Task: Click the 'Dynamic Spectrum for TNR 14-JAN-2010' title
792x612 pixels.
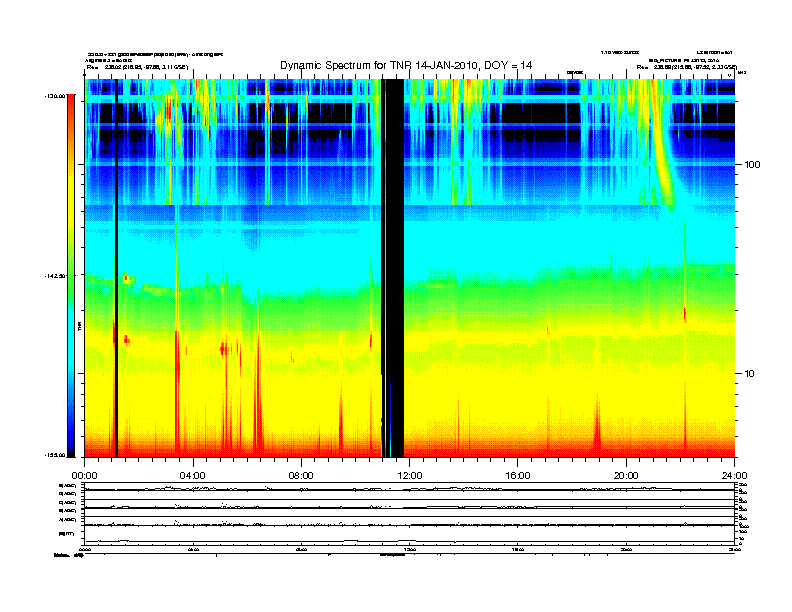Action: [x=406, y=65]
